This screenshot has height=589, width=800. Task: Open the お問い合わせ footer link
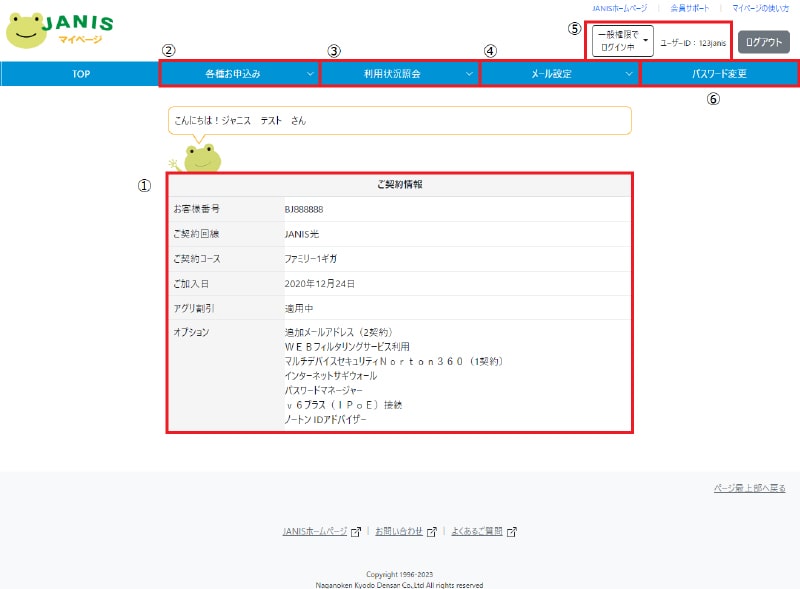[398, 532]
